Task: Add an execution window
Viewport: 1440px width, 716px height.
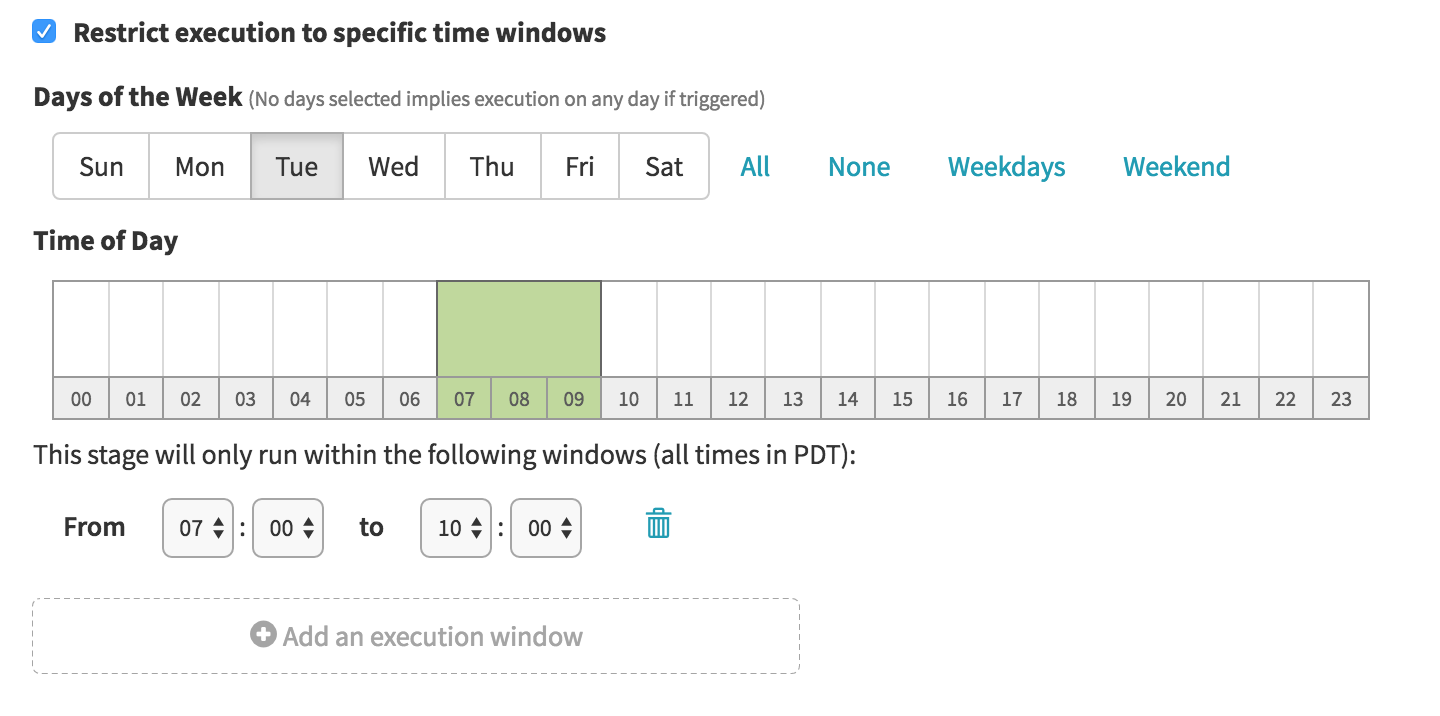Action: coord(416,636)
